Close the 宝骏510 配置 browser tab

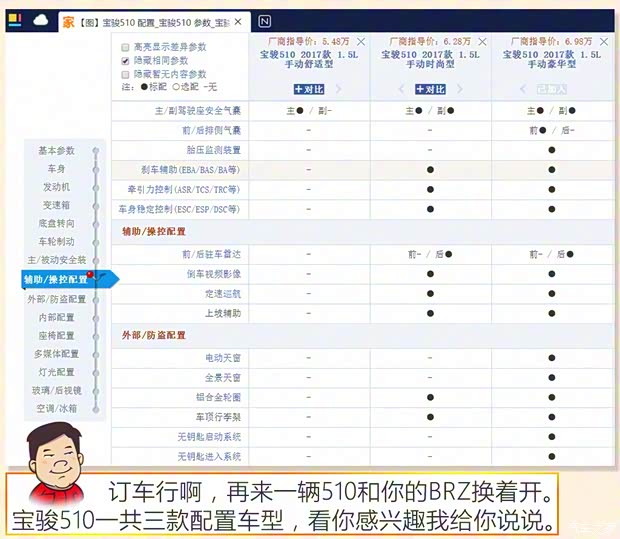[239, 21]
